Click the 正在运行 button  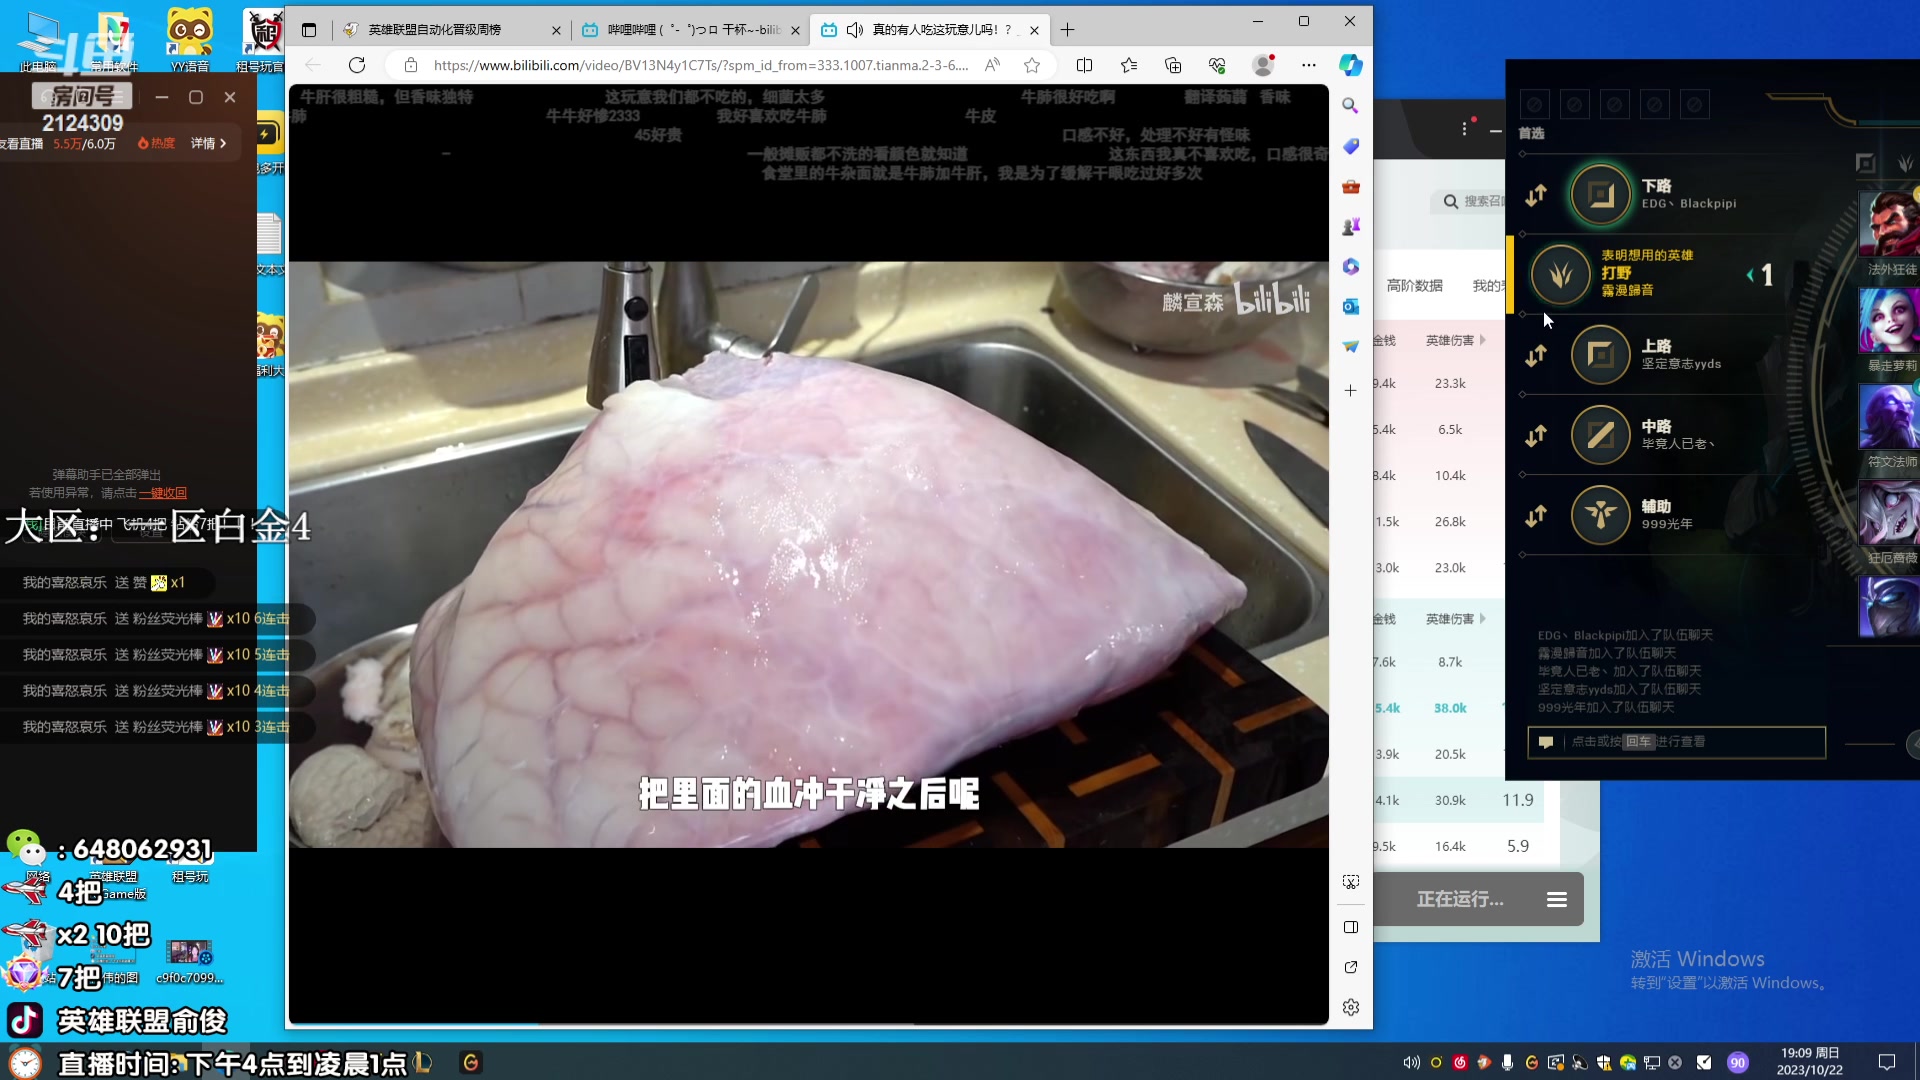coord(1460,899)
